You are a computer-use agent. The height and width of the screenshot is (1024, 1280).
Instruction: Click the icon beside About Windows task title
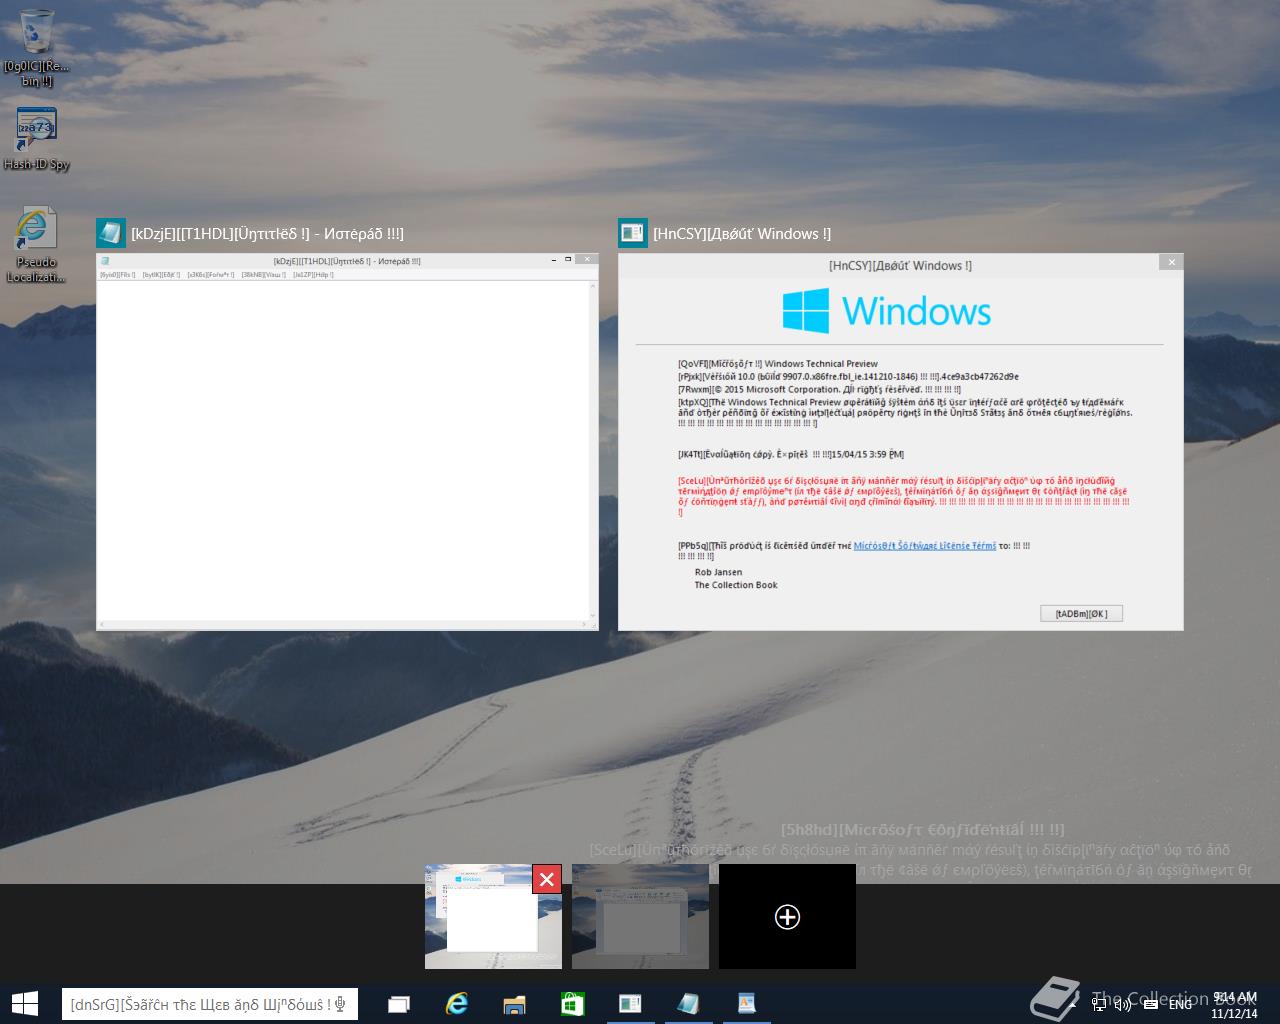pyautogui.click(x=633, y=233)
